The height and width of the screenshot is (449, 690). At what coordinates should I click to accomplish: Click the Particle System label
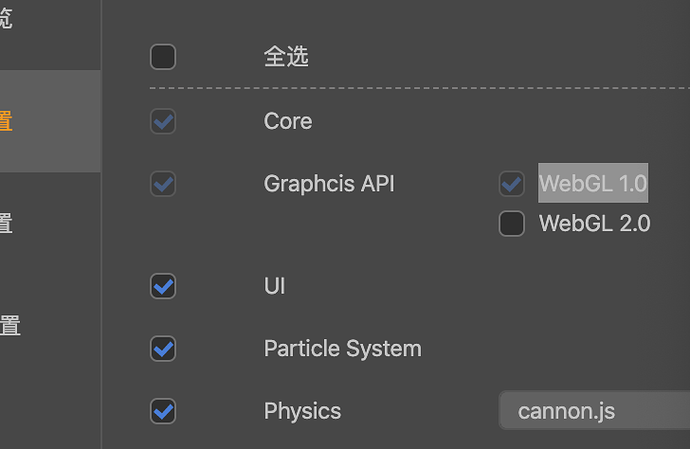pyautogui.click(x=342, y=349)
